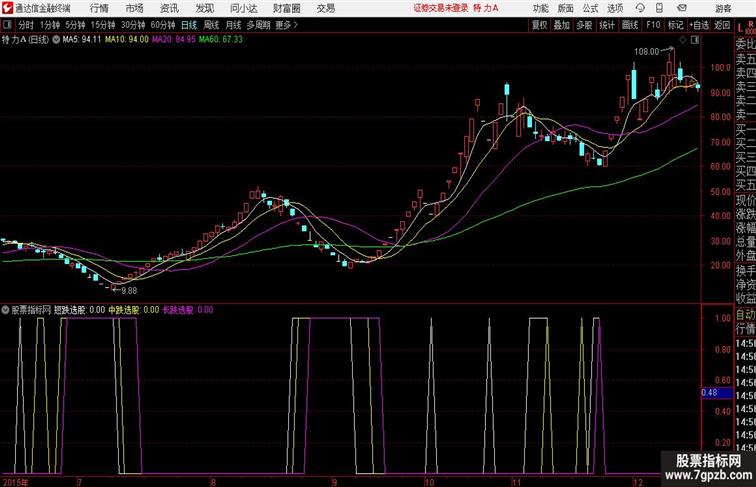Click the 证券交易未登录 login link
This screenshot has width=756, height=487.
(441, 8)
